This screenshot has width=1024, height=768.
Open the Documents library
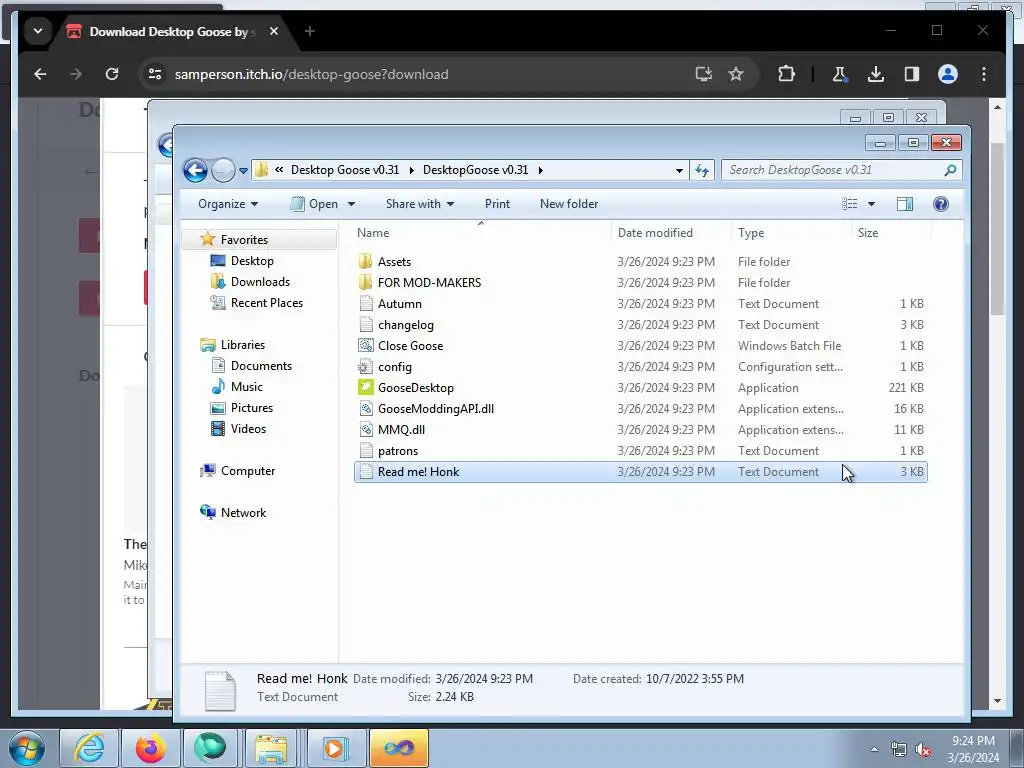tap(261, 366)
